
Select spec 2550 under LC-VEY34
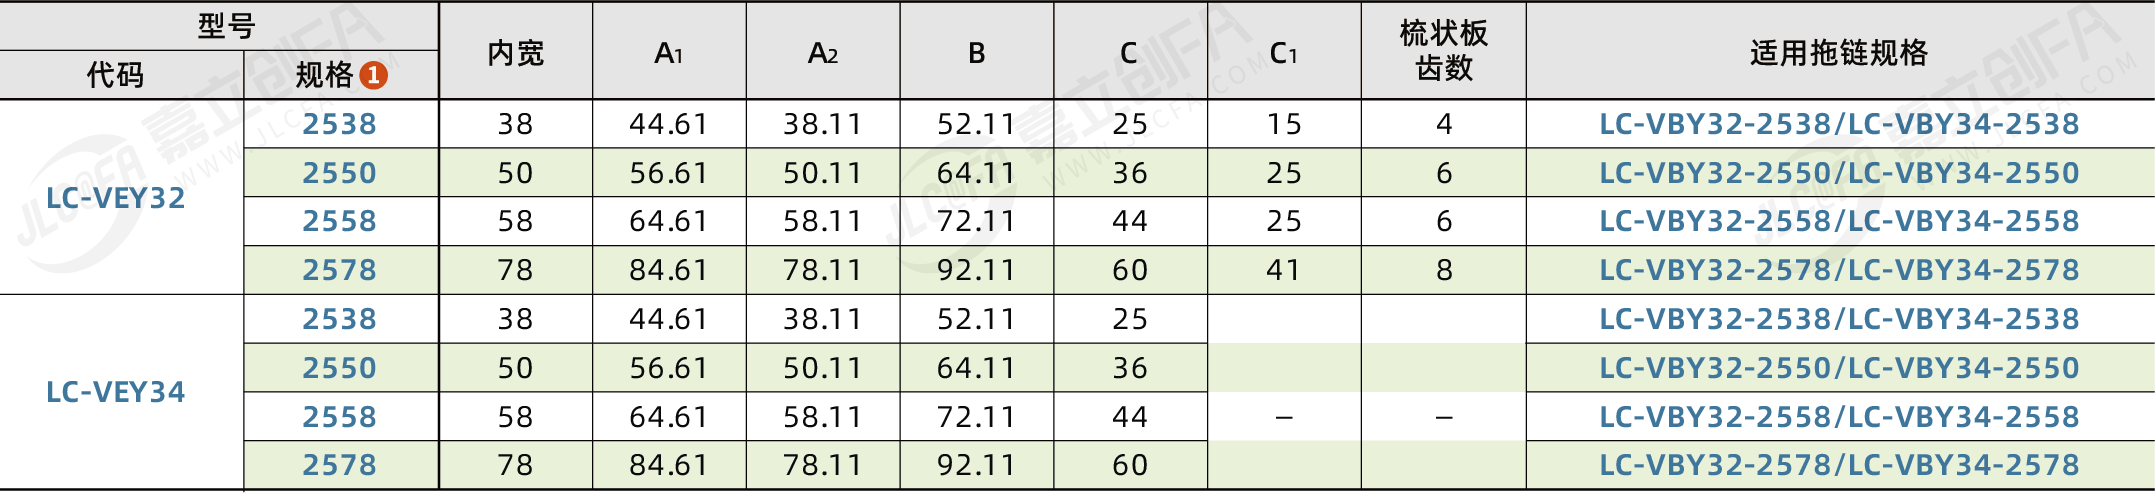(x=340, y=368)
